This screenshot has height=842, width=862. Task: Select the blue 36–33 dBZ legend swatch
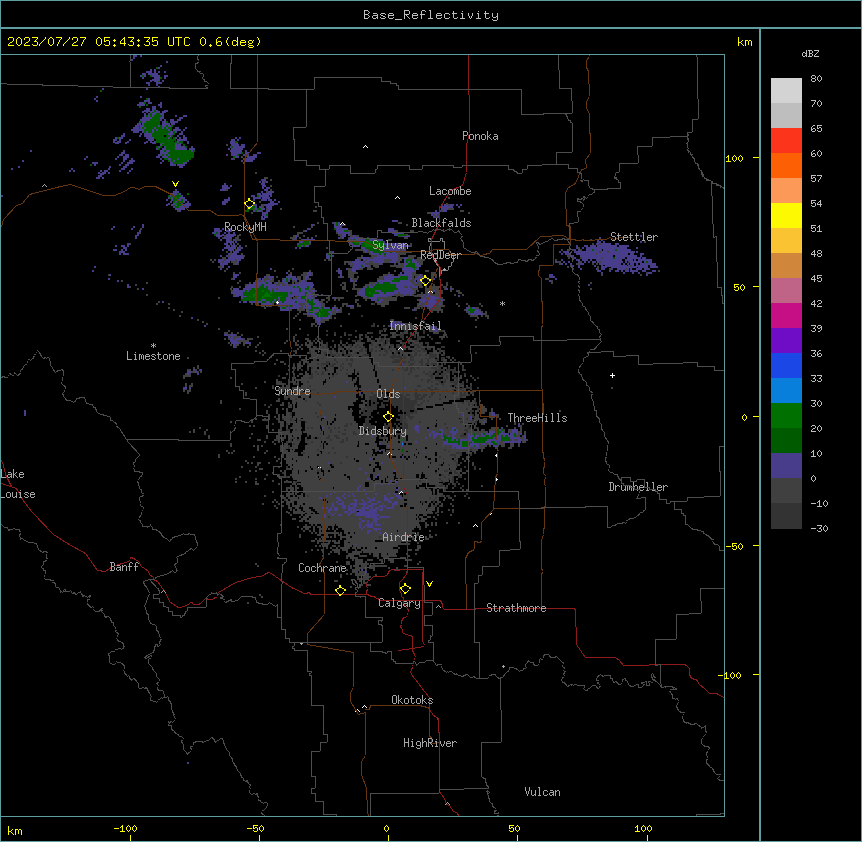pyautogui.click(x=786, y=365)
